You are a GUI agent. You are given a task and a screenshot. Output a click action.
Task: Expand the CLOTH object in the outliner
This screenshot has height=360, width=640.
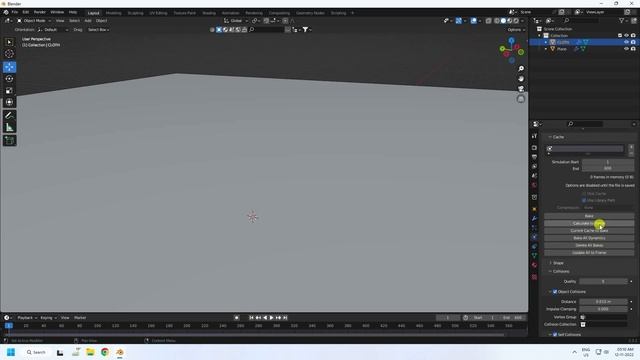[546, 42]
